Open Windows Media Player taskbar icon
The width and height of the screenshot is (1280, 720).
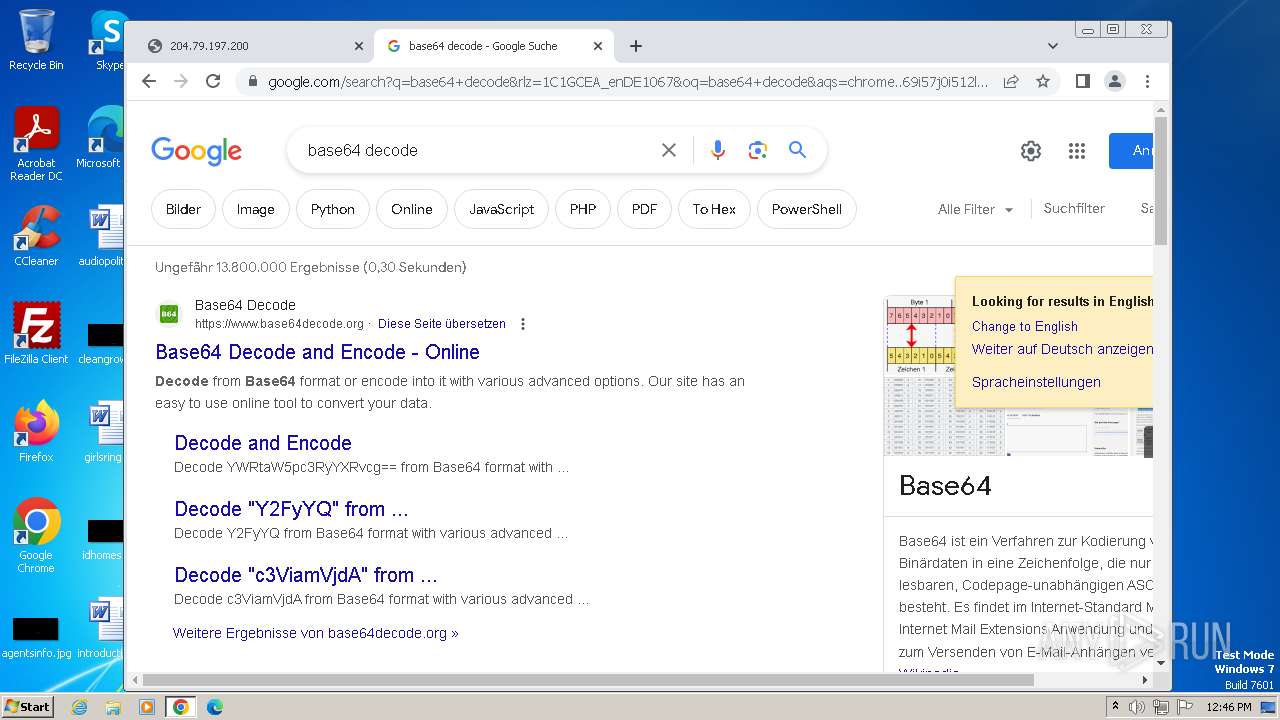click(x=147, y=707)
